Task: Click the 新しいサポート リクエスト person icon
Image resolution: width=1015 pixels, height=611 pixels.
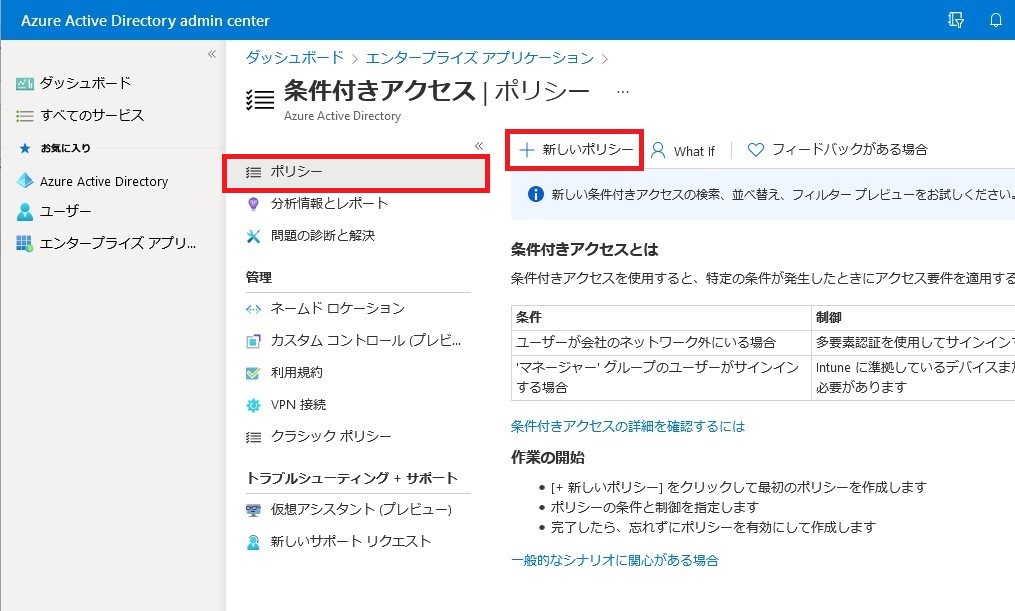Action: tap(253, 542)
